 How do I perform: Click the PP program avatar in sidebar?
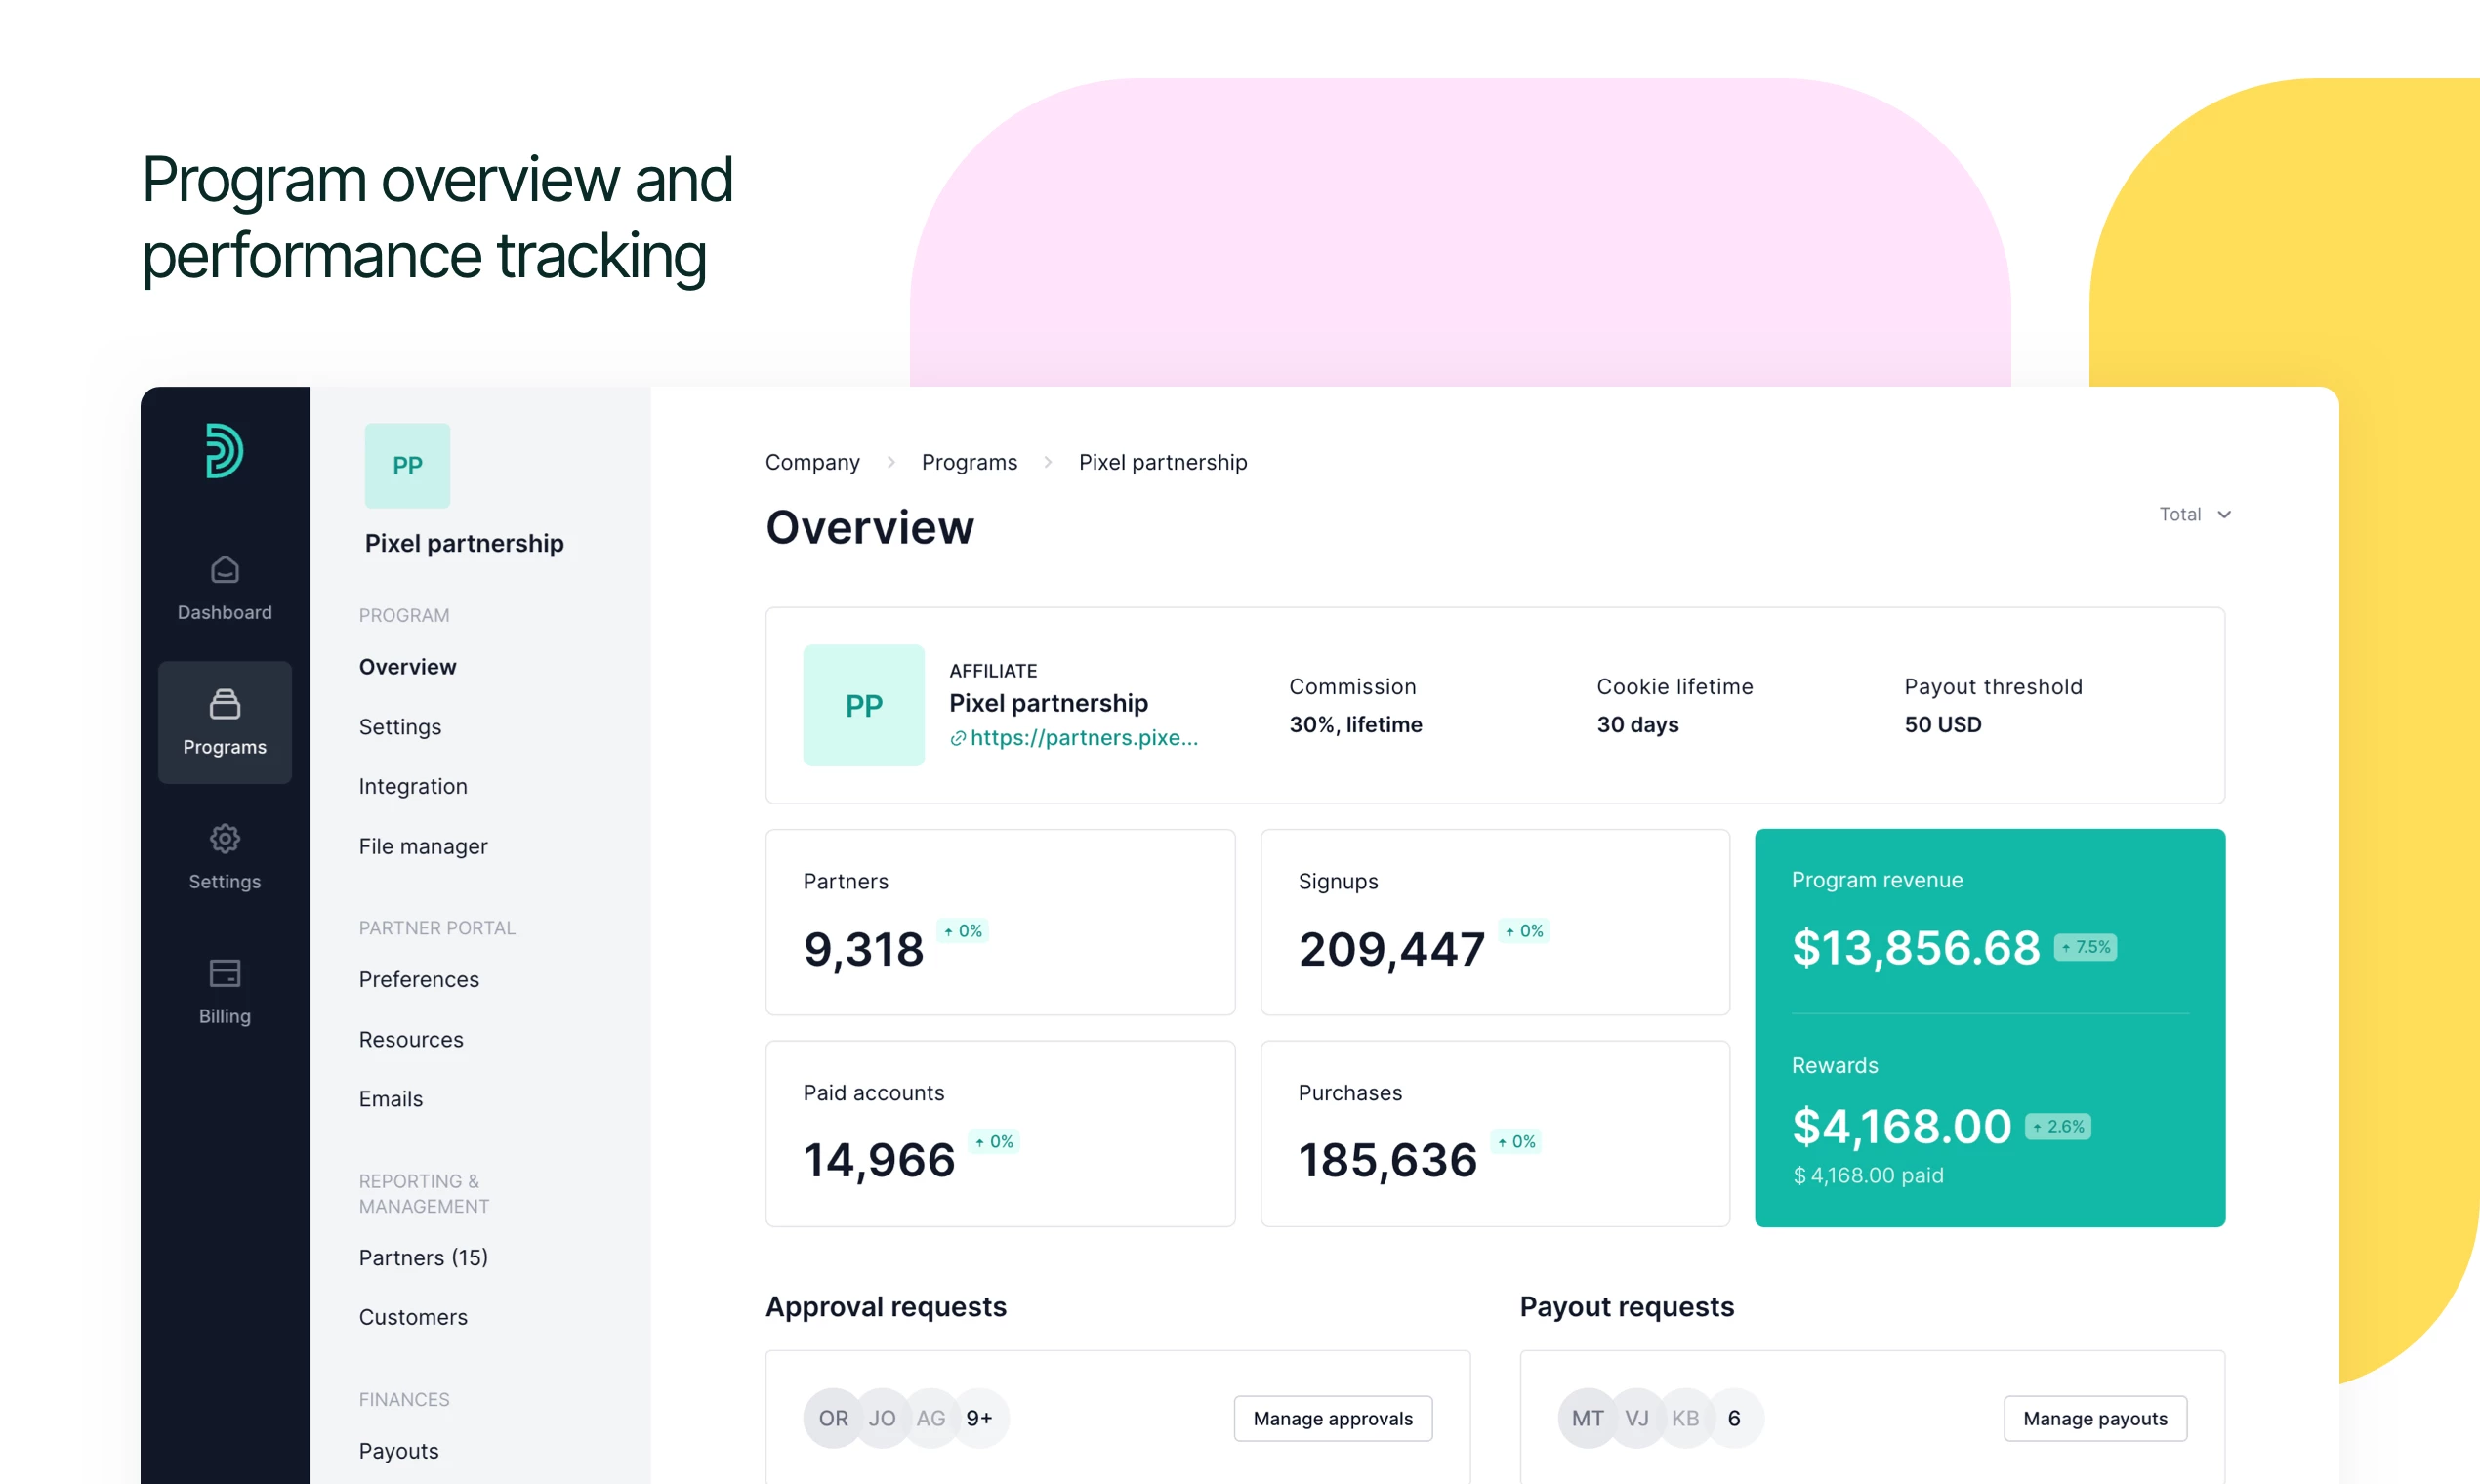click(x=407, y=466)
